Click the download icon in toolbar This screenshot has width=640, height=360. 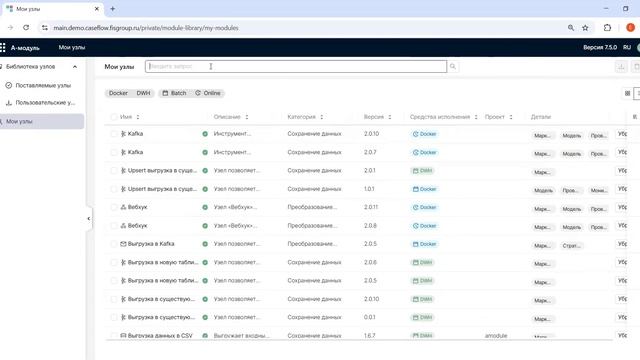click(621, 67)
